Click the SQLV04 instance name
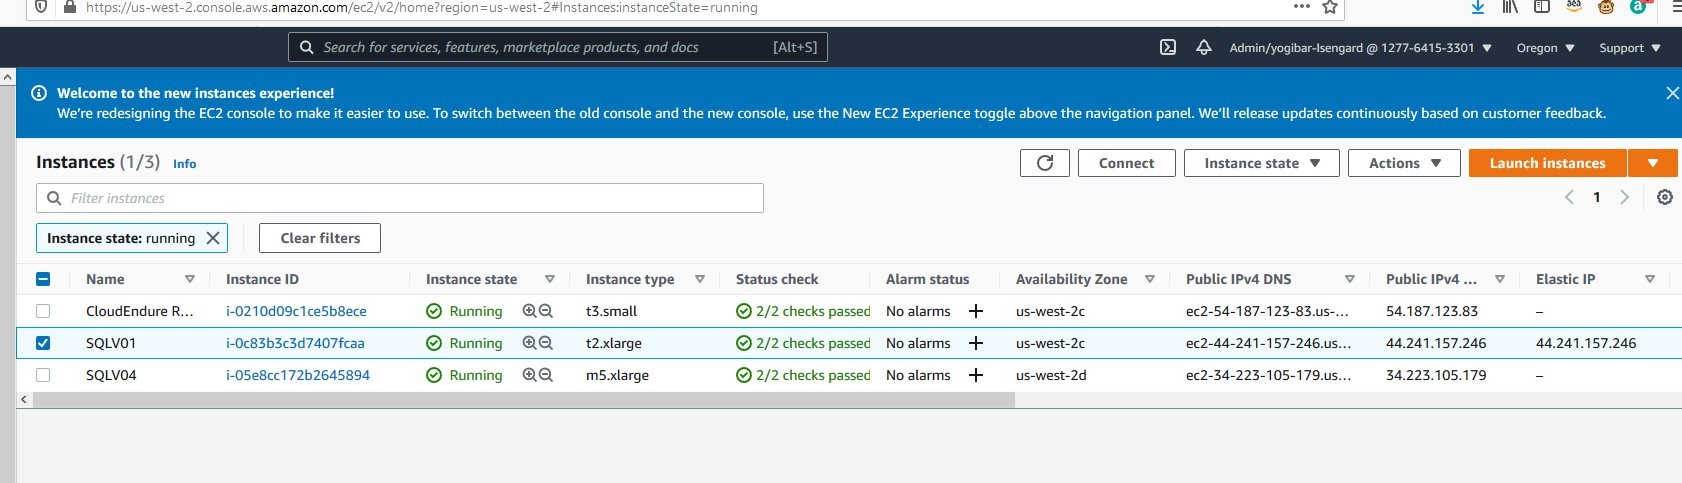The image size is (1682, 483). point(111,375)
